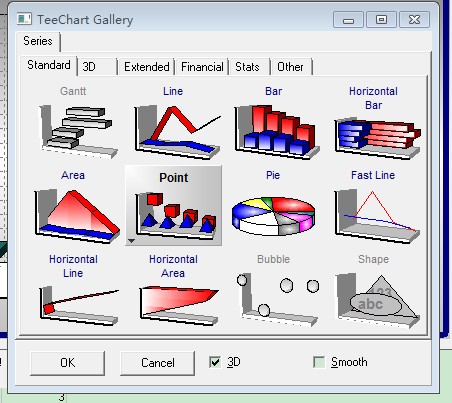The height and width of the screenshot is (403, 452).
Task: Uncheck the 3D checkbox
Action: (215, 362)
